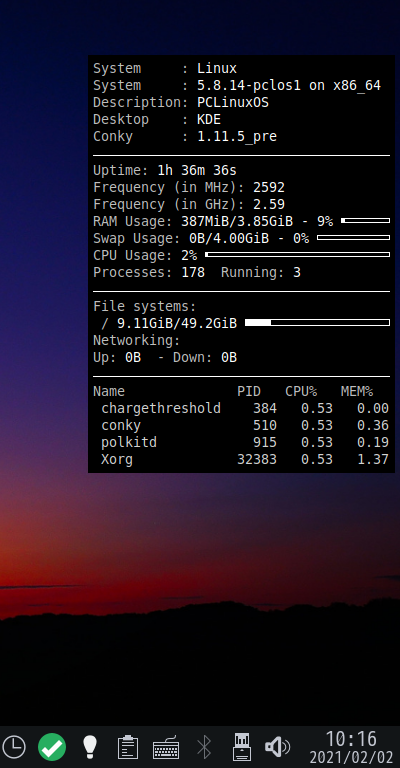Click the root file system usage bar

(317, 322)
